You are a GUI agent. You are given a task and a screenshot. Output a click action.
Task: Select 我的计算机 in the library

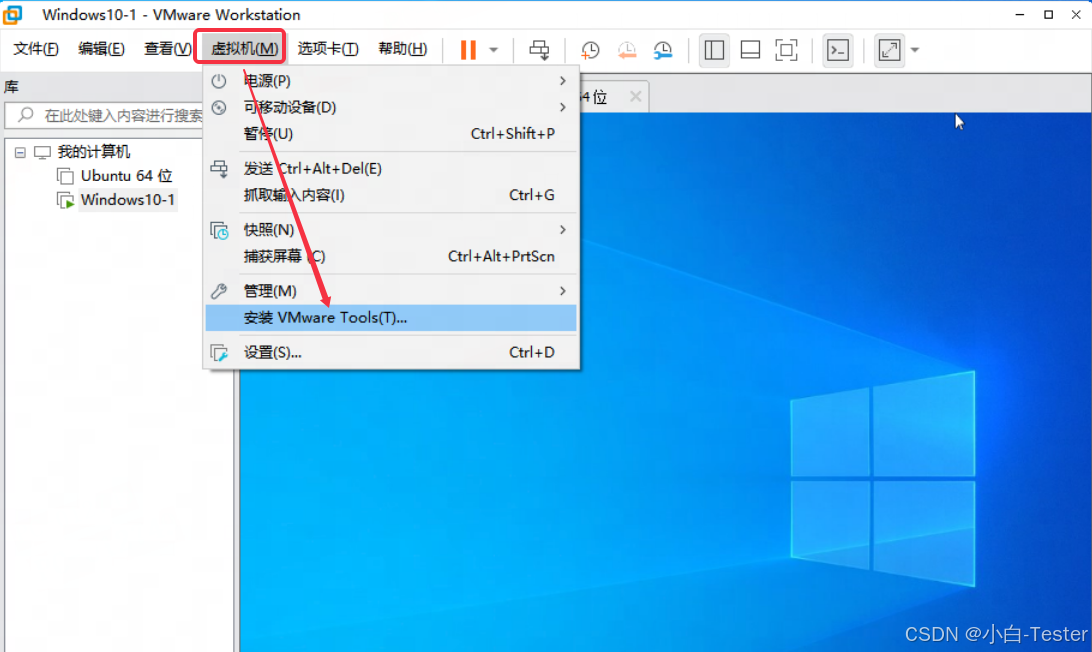[94, 152]
